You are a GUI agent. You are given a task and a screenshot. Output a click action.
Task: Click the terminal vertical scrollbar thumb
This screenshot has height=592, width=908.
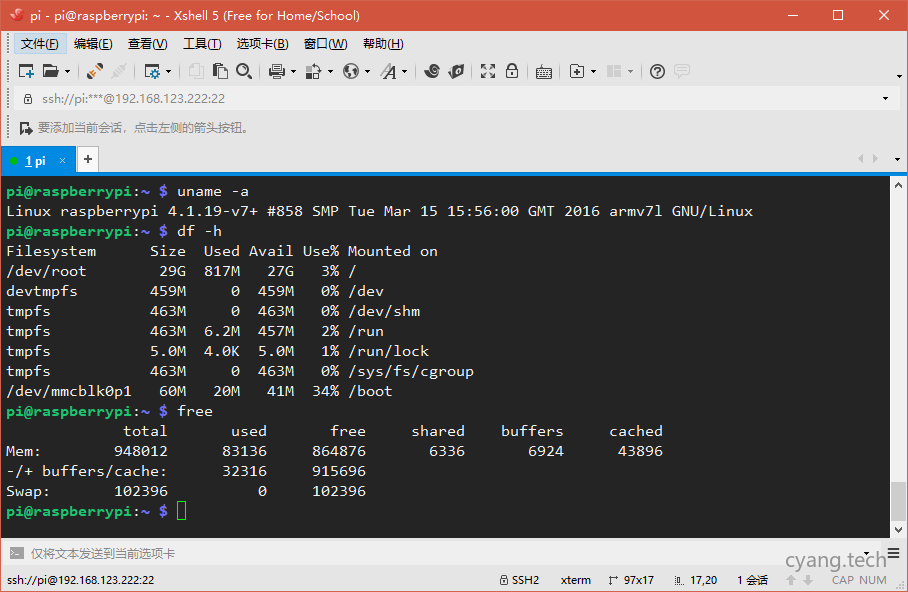898,500
